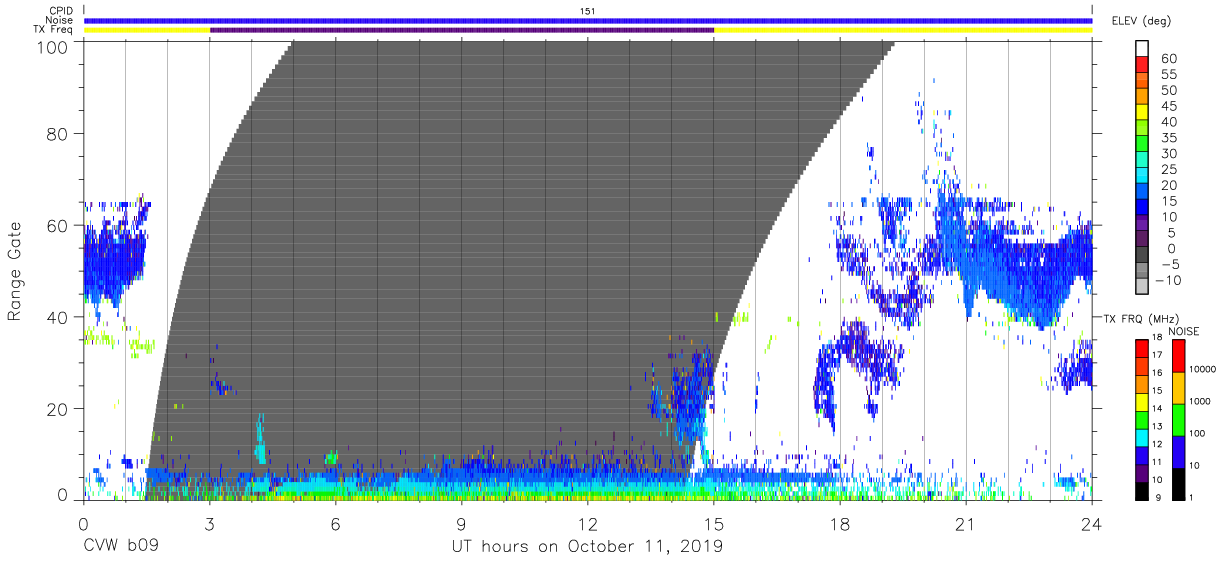Click the 55 label on the ELEV scale

(1167, 75)
